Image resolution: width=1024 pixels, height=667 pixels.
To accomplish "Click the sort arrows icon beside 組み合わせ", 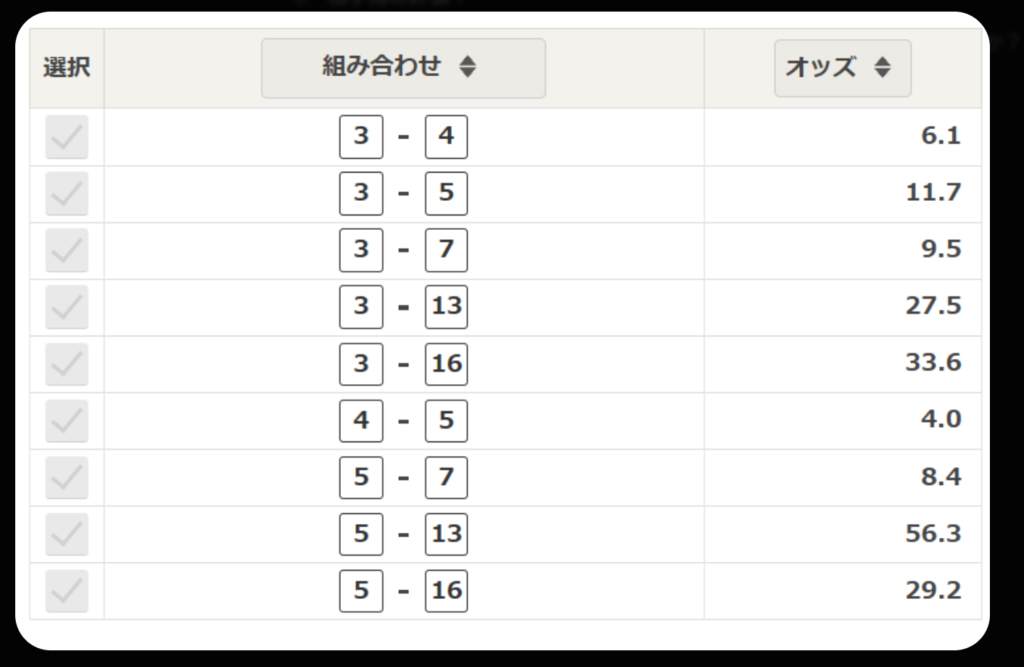I will [x=468, y=68].
